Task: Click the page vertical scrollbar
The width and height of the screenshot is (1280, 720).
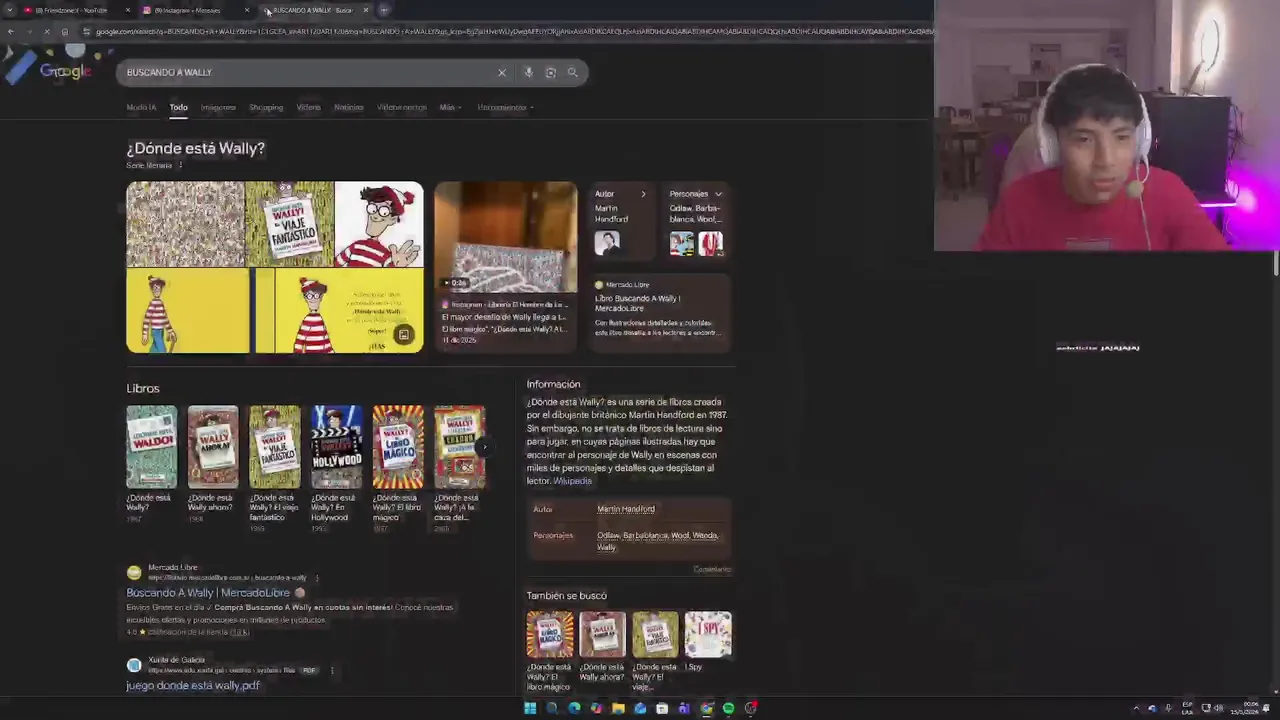Action: coord(1275,264)
